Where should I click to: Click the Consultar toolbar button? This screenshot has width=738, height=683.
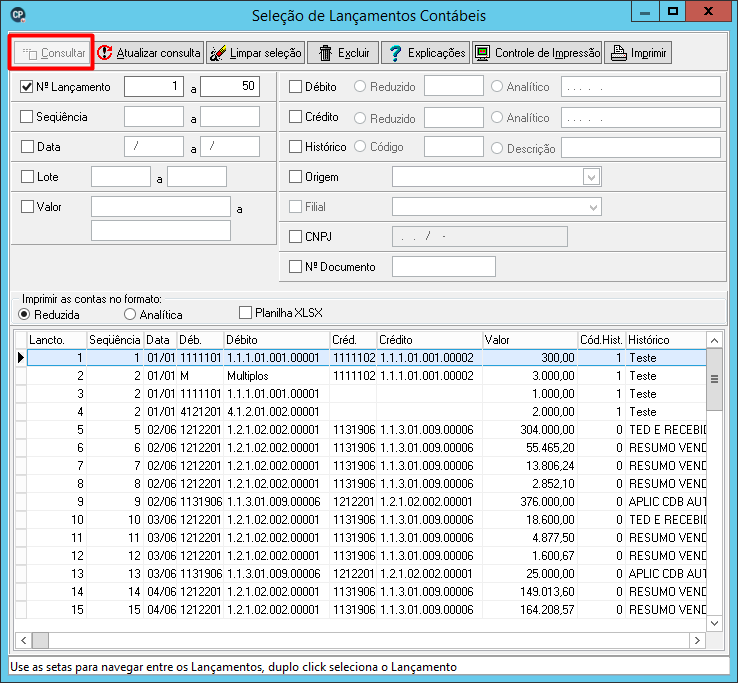click(x=51, y=53)
